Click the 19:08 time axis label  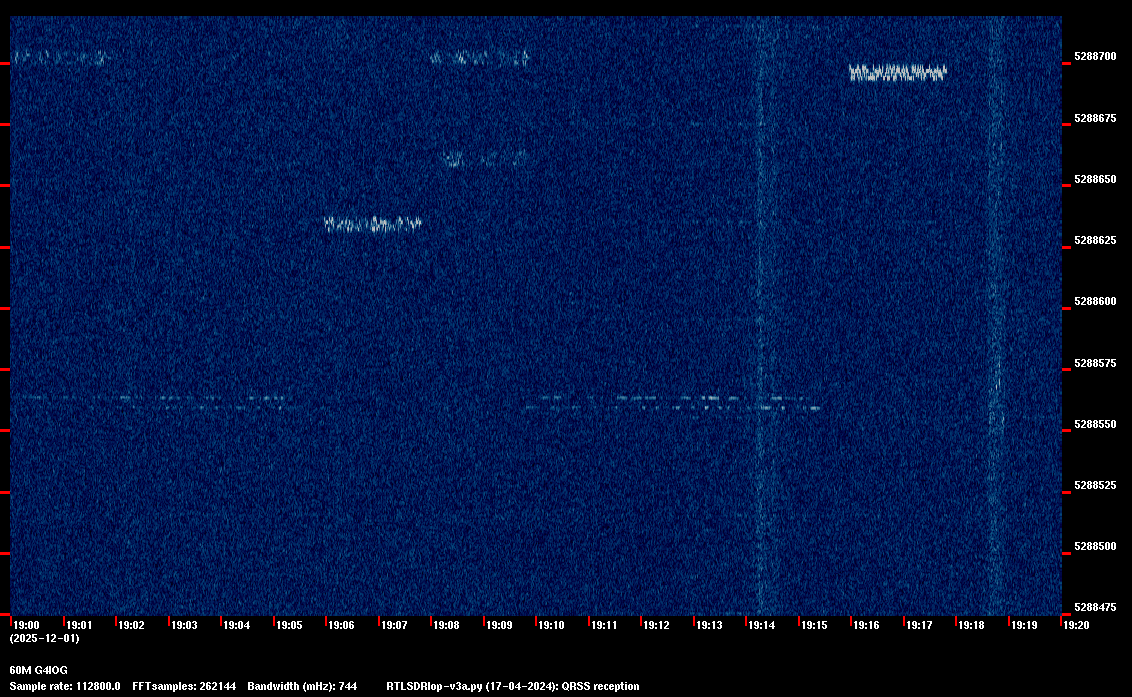click(x=446, y=625)
